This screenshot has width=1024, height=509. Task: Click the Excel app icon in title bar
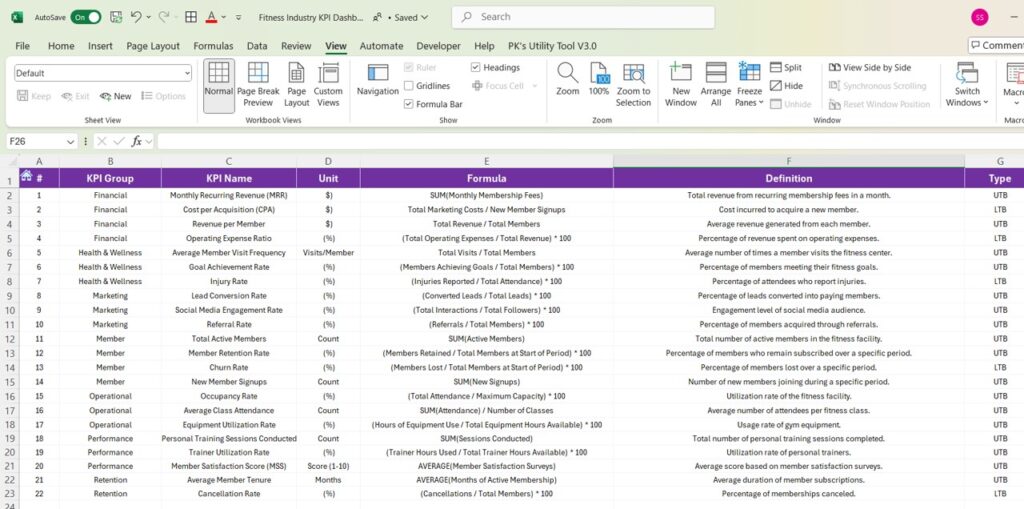(x=17, y=18)
